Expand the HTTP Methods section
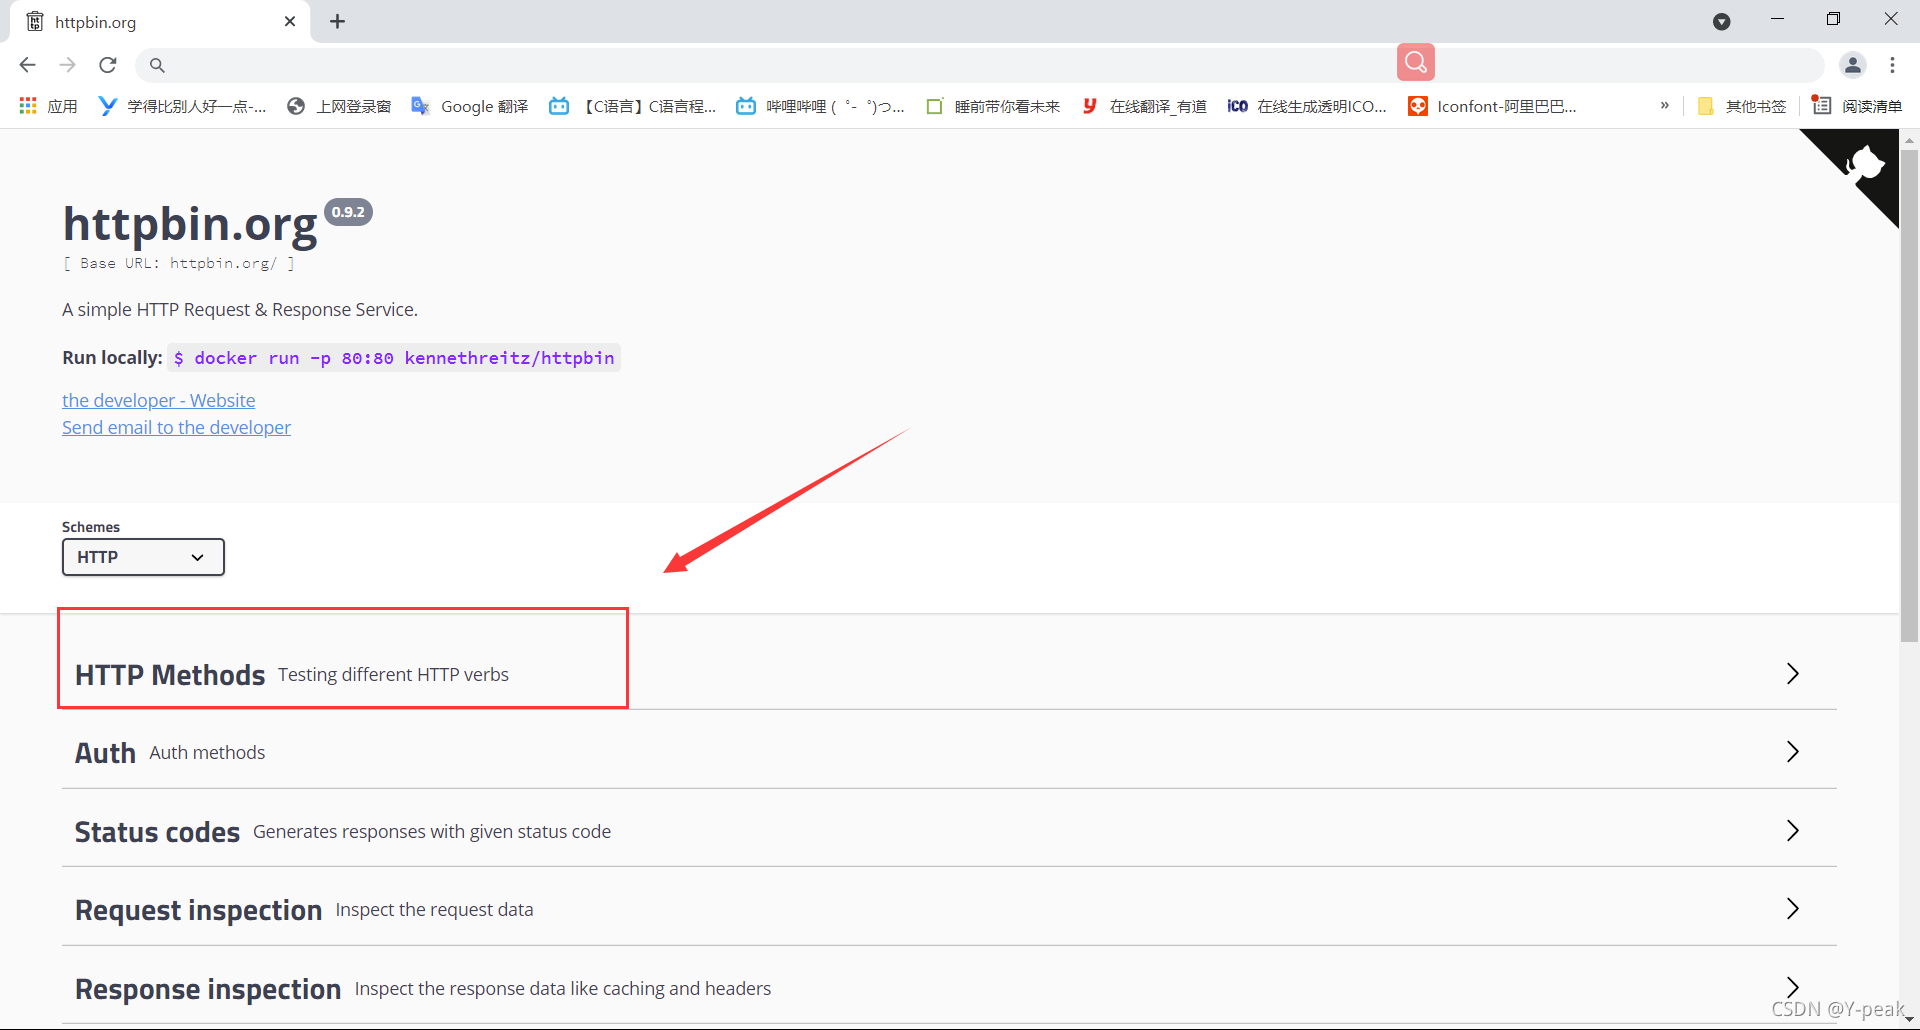The image size is (1920, 1030). (170, 675)
